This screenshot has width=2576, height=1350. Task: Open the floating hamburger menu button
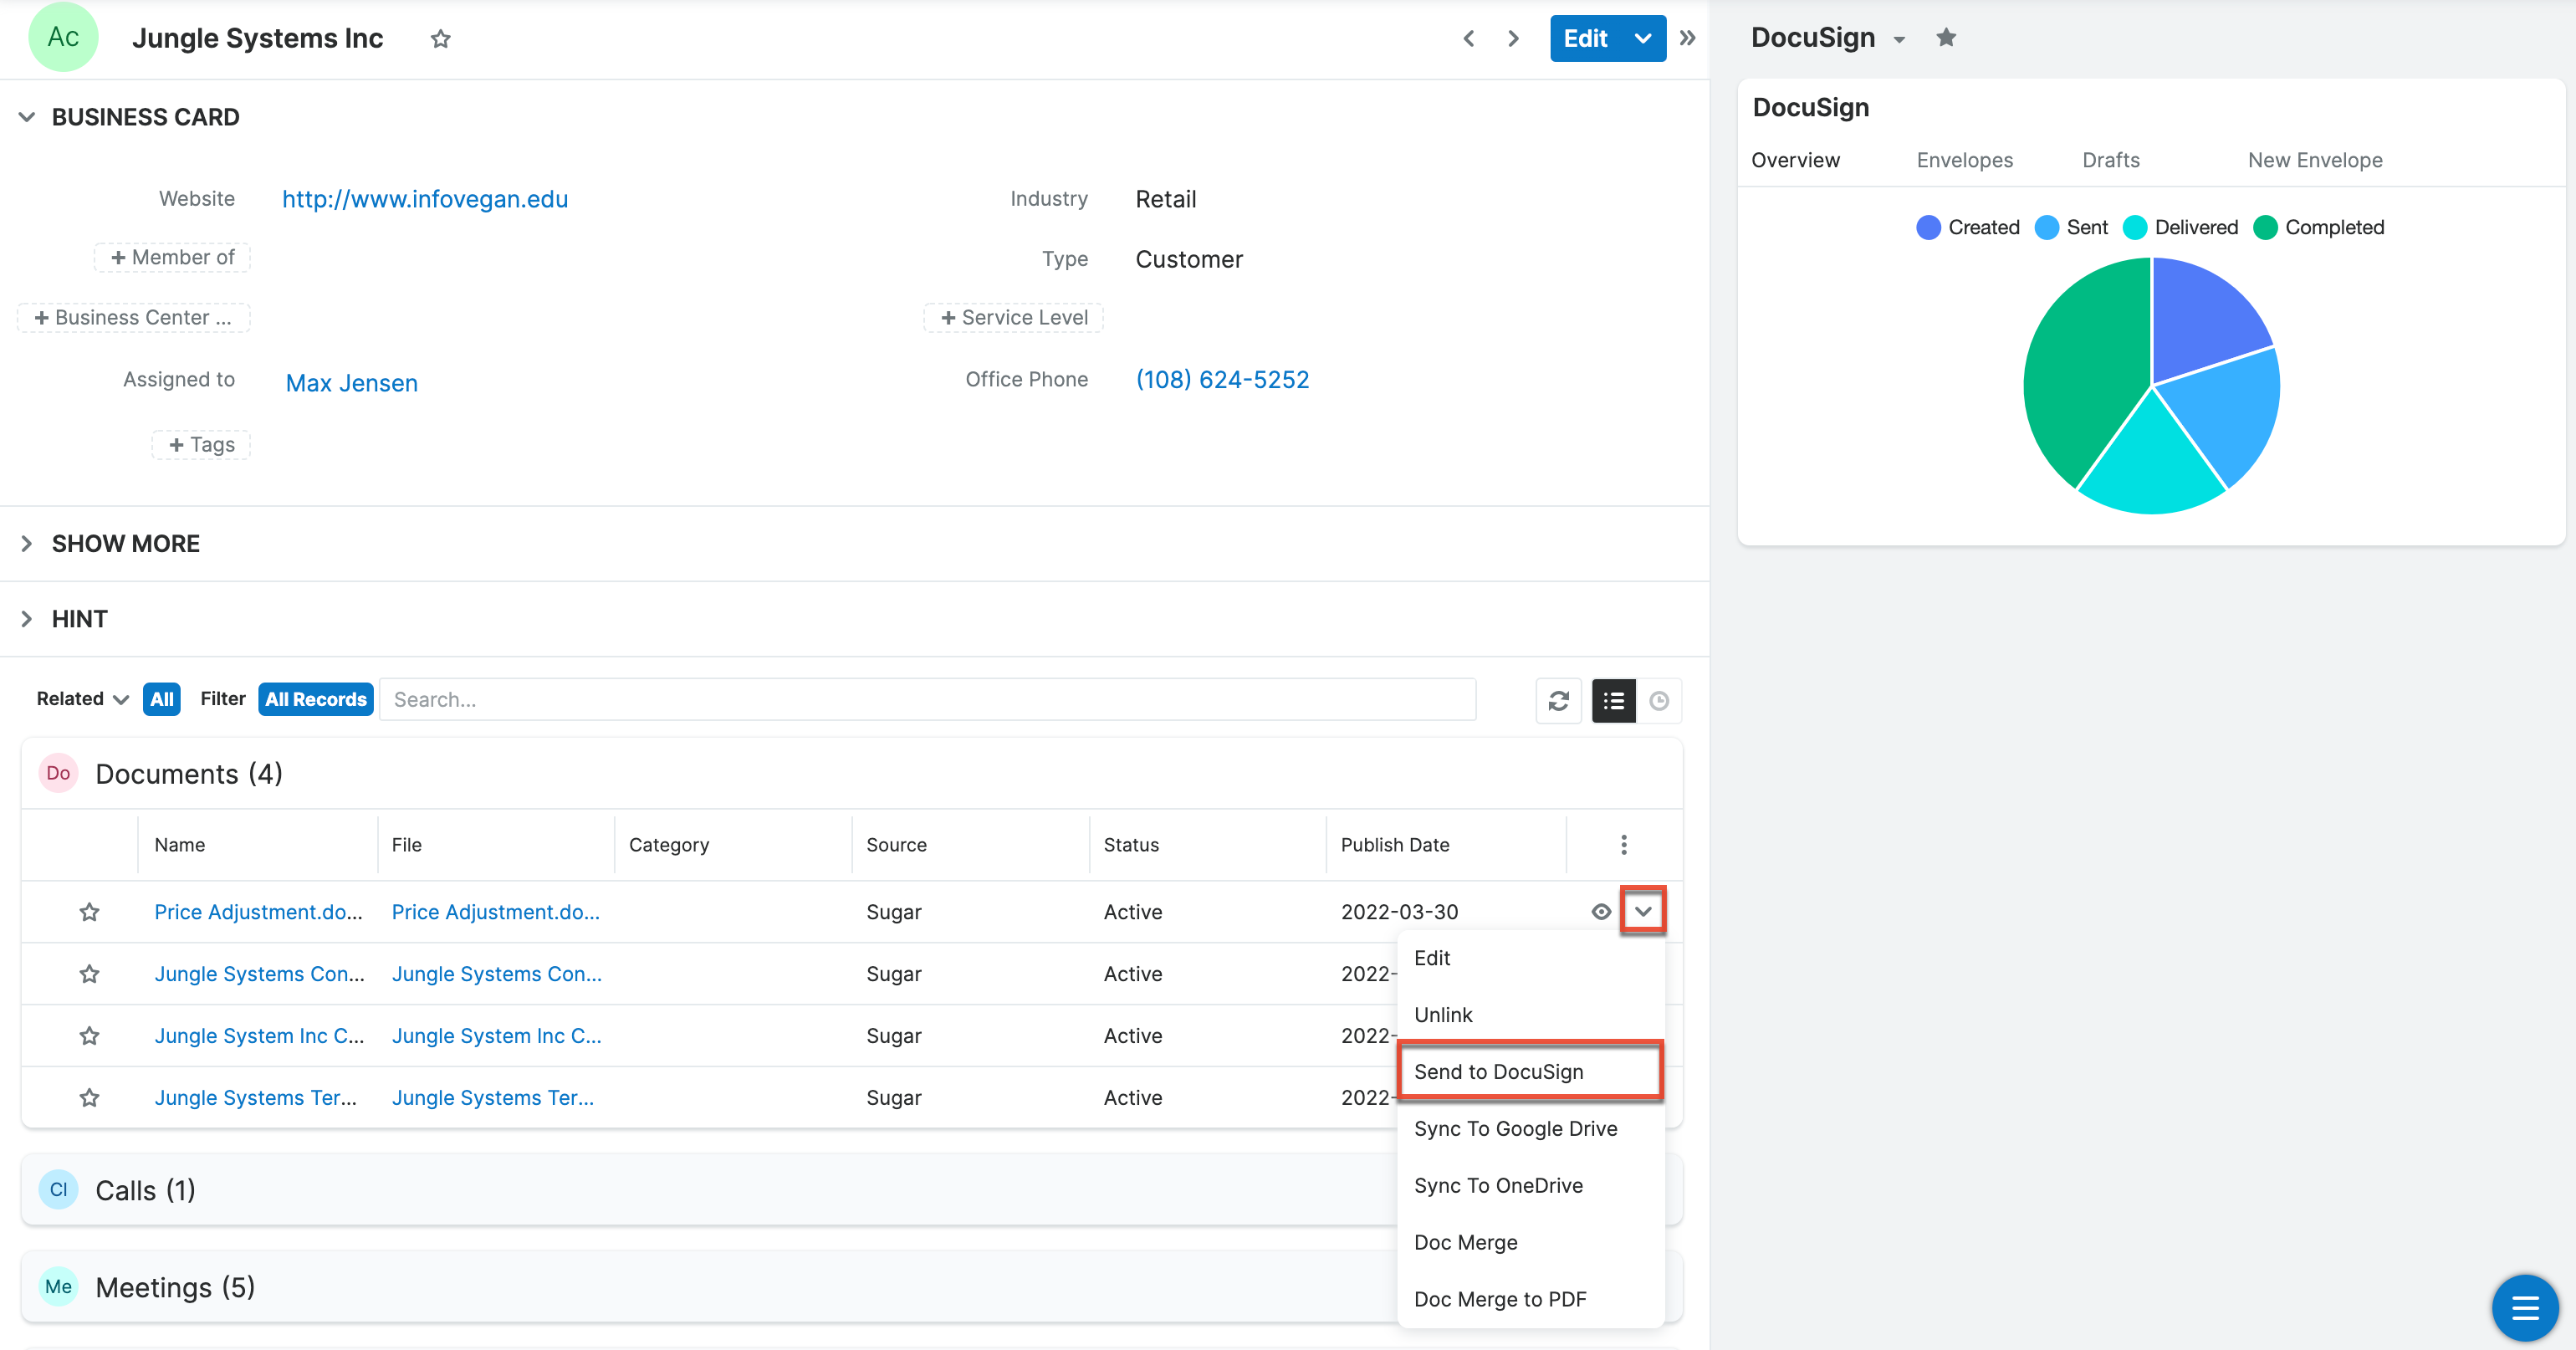click(x=2525, y=1307)
